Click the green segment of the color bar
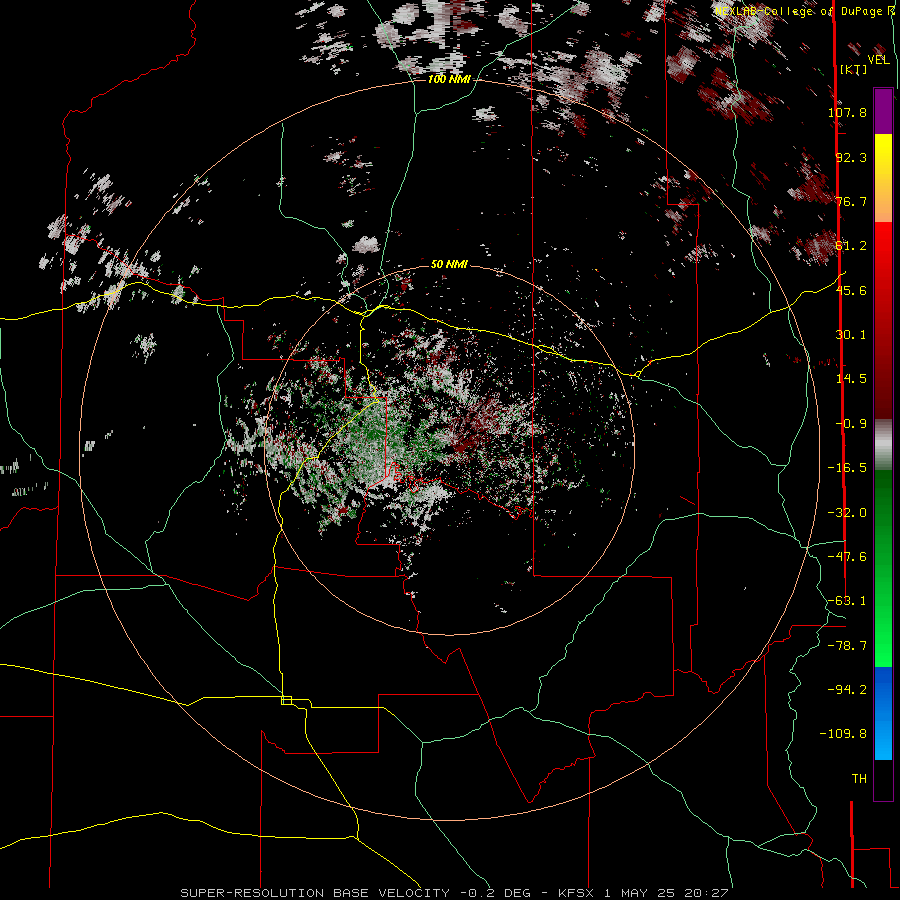This screenshot has height=900, width=900. 883,568
